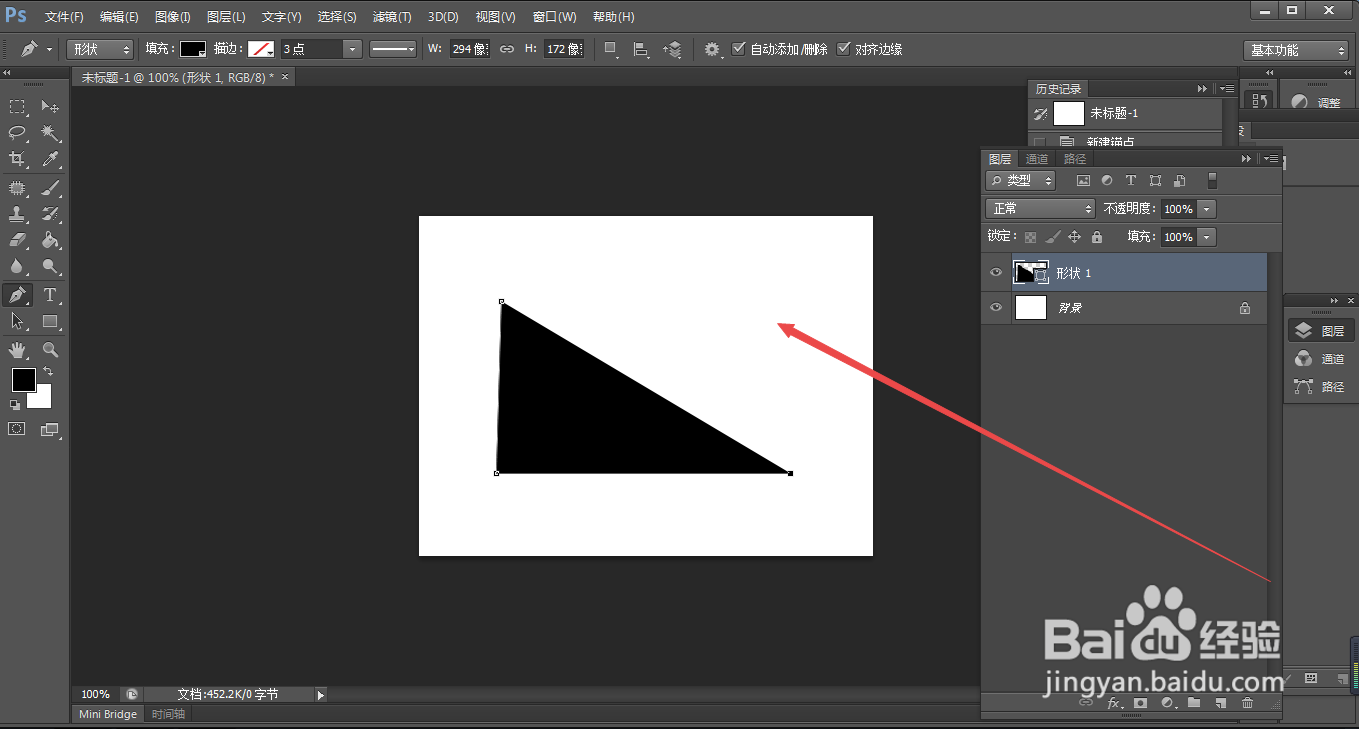Viewport: 1359px width, 729px height.
Task: Select the Brush tool
Action: point(50,188)
